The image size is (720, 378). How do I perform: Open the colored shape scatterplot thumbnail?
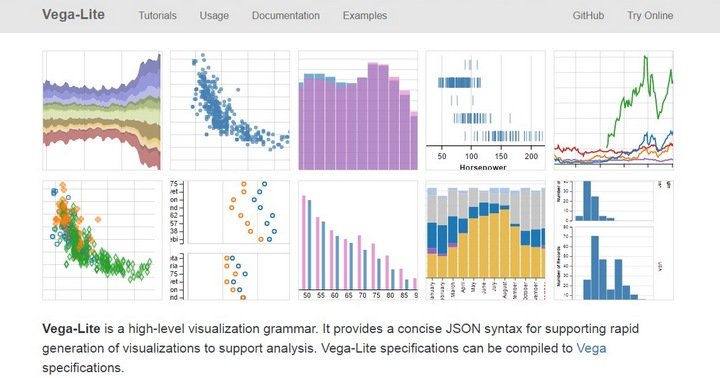click(102, 240)
